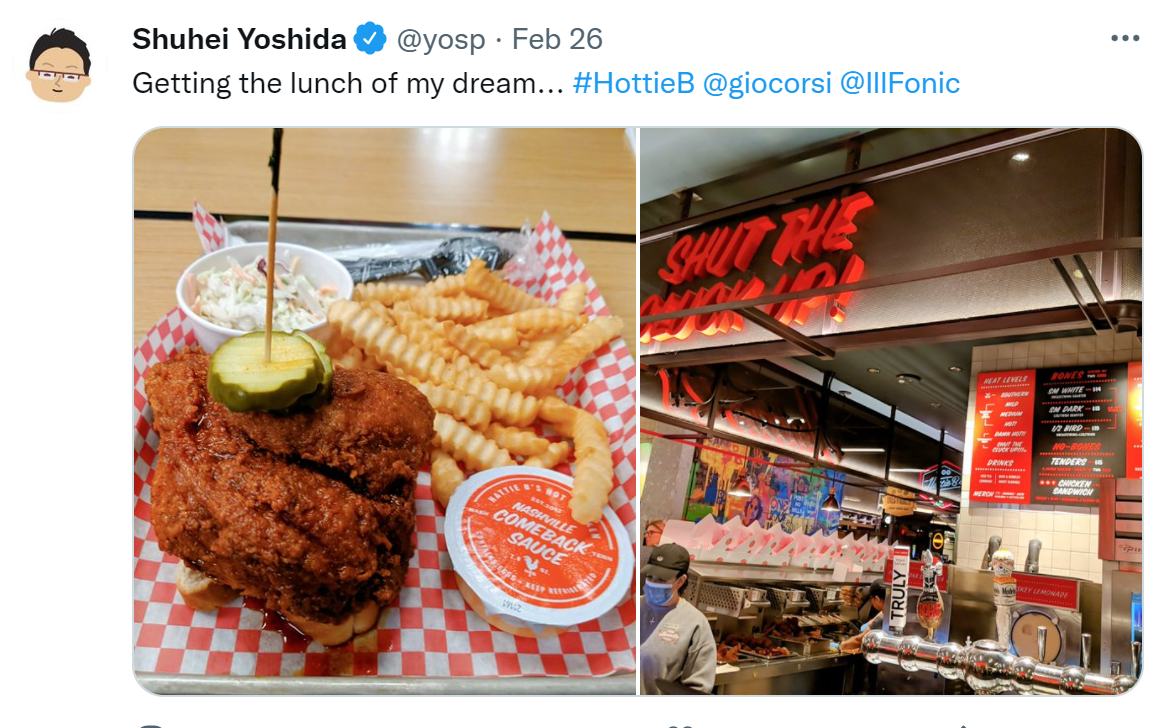Open the #HottieB hashtag
Viewport: 1166px width, 728px height.
(x=633, y=83)
